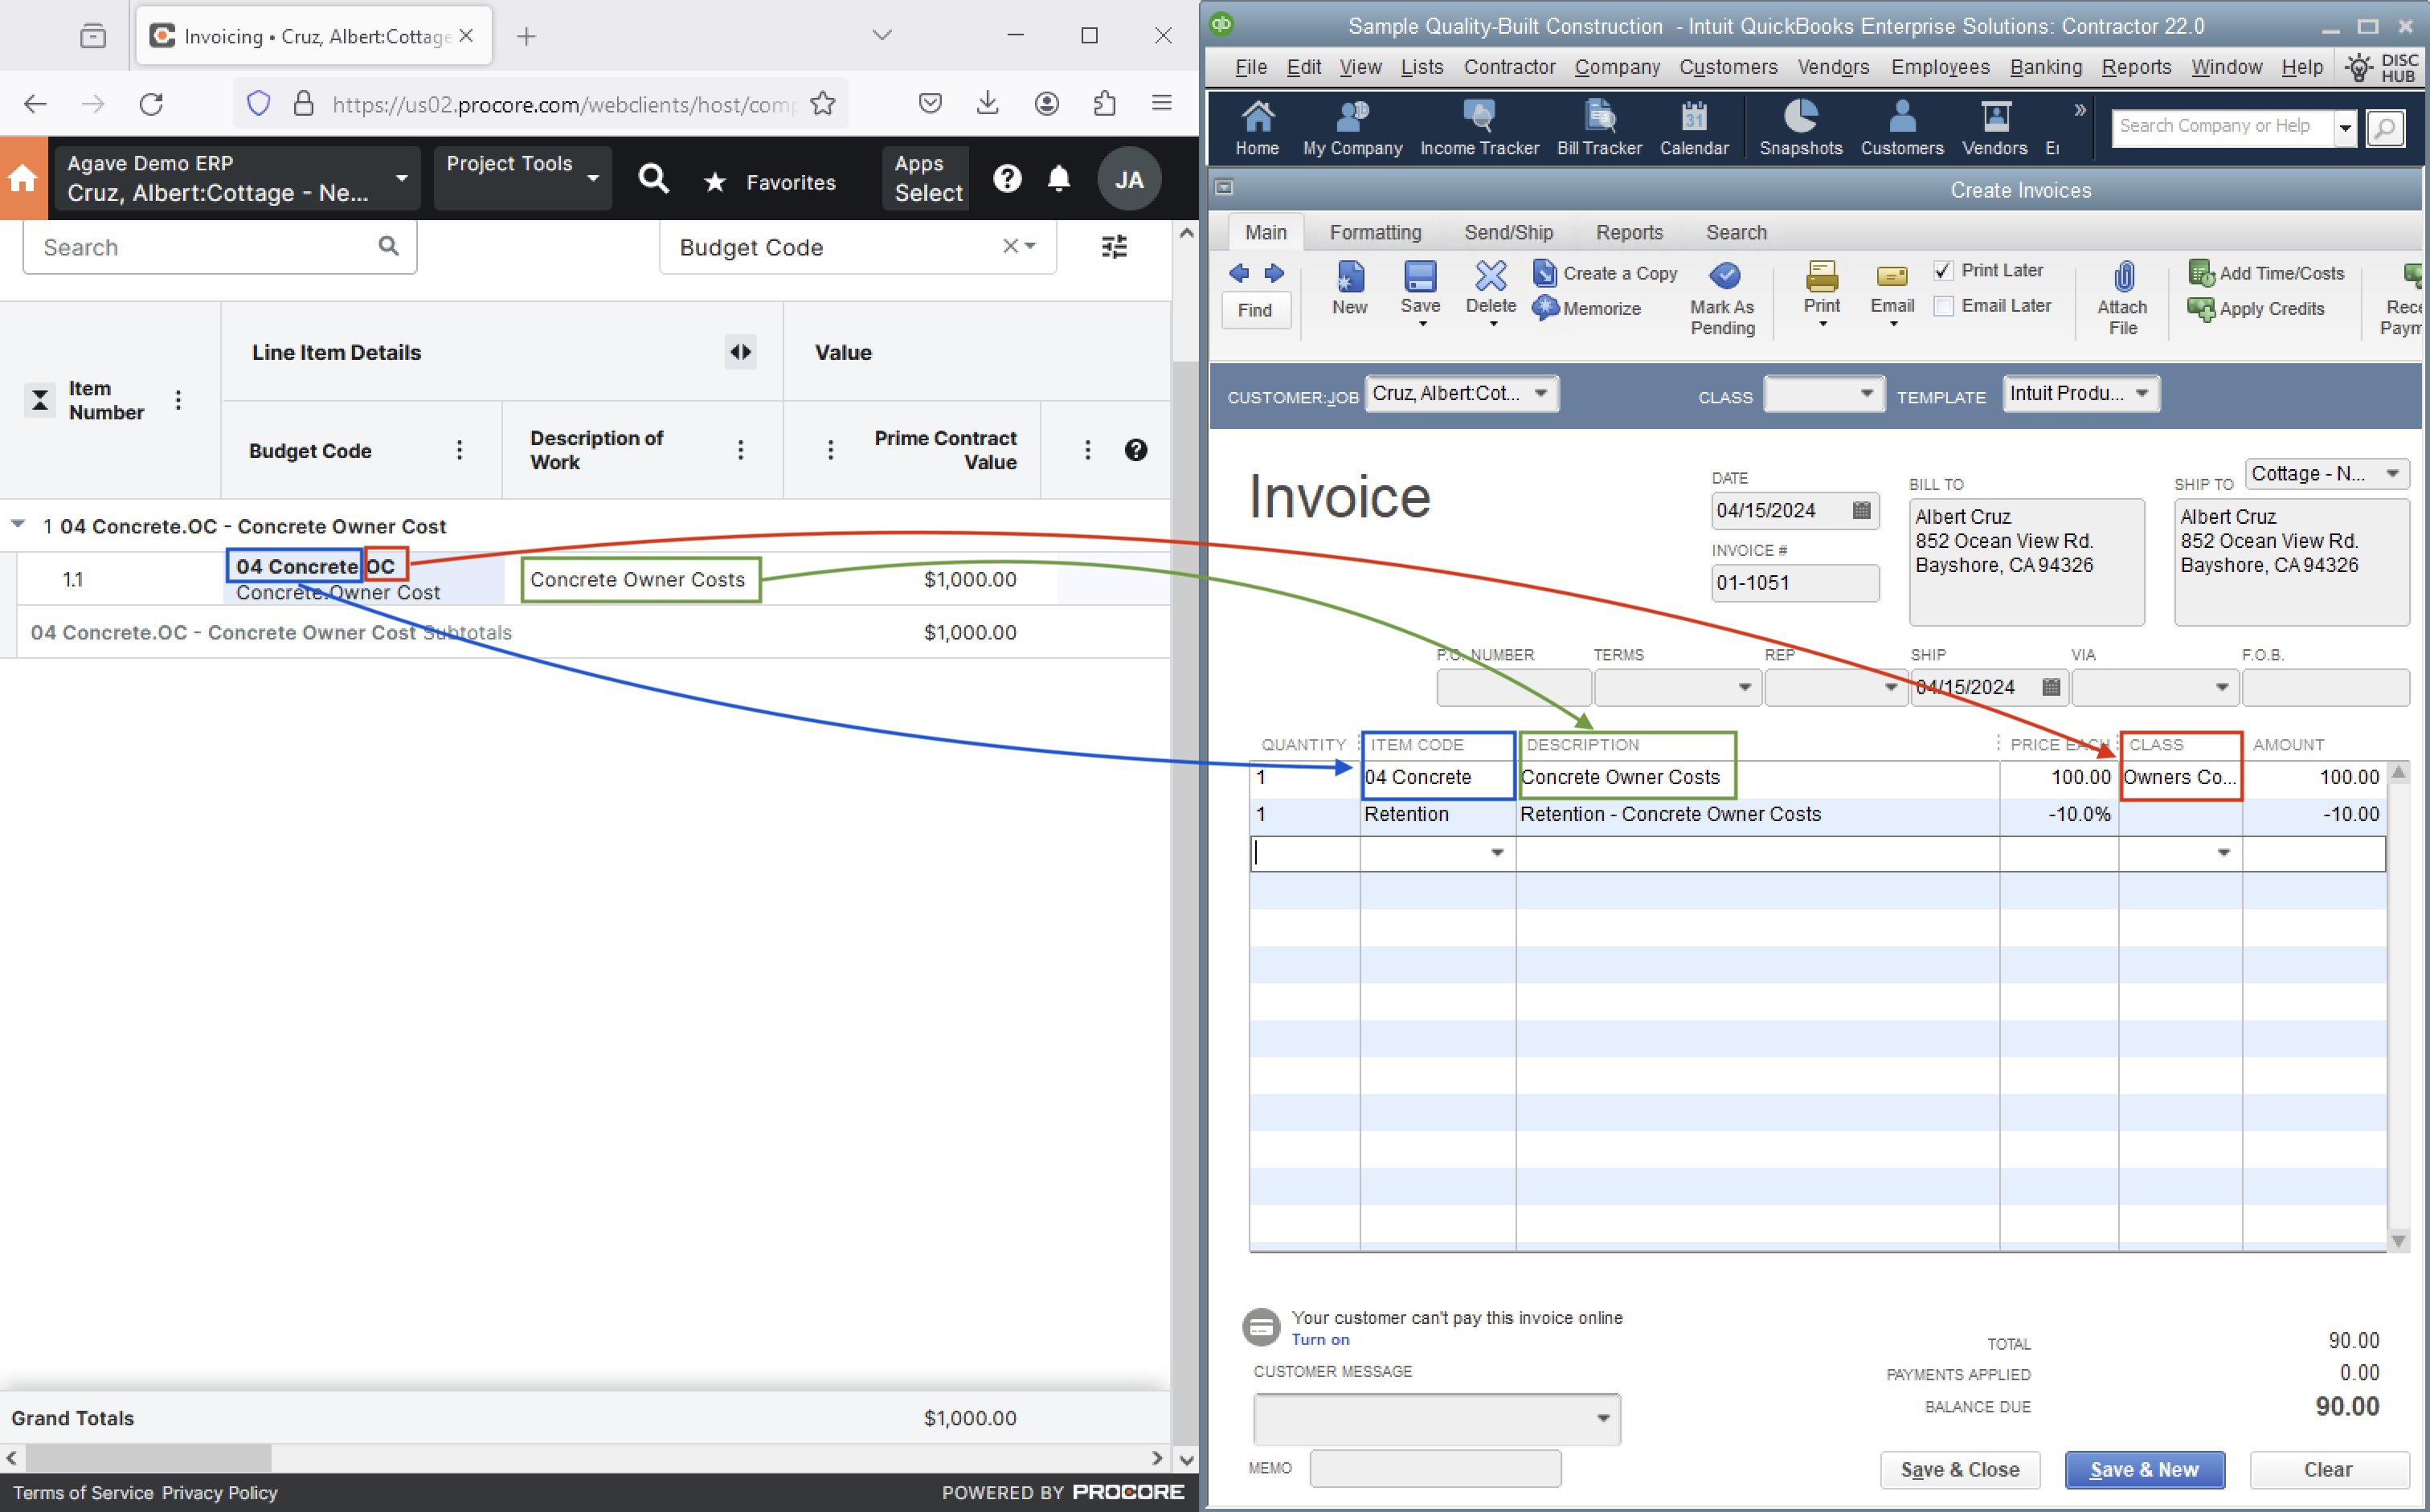Click Add Time/Costs
Viewport: 2430px width, 1512px height.
pyautogui.click(x=2266, y=273)
